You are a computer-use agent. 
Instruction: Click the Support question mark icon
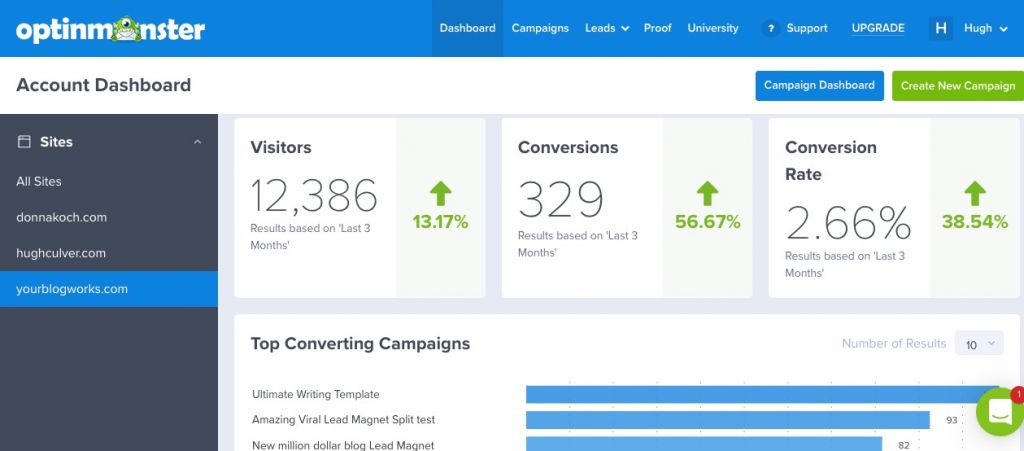click(771, 29)
